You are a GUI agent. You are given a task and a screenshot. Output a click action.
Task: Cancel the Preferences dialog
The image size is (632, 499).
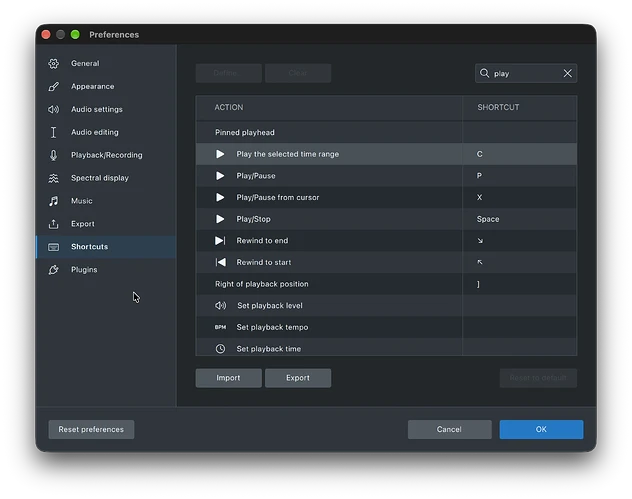point(449,429)
